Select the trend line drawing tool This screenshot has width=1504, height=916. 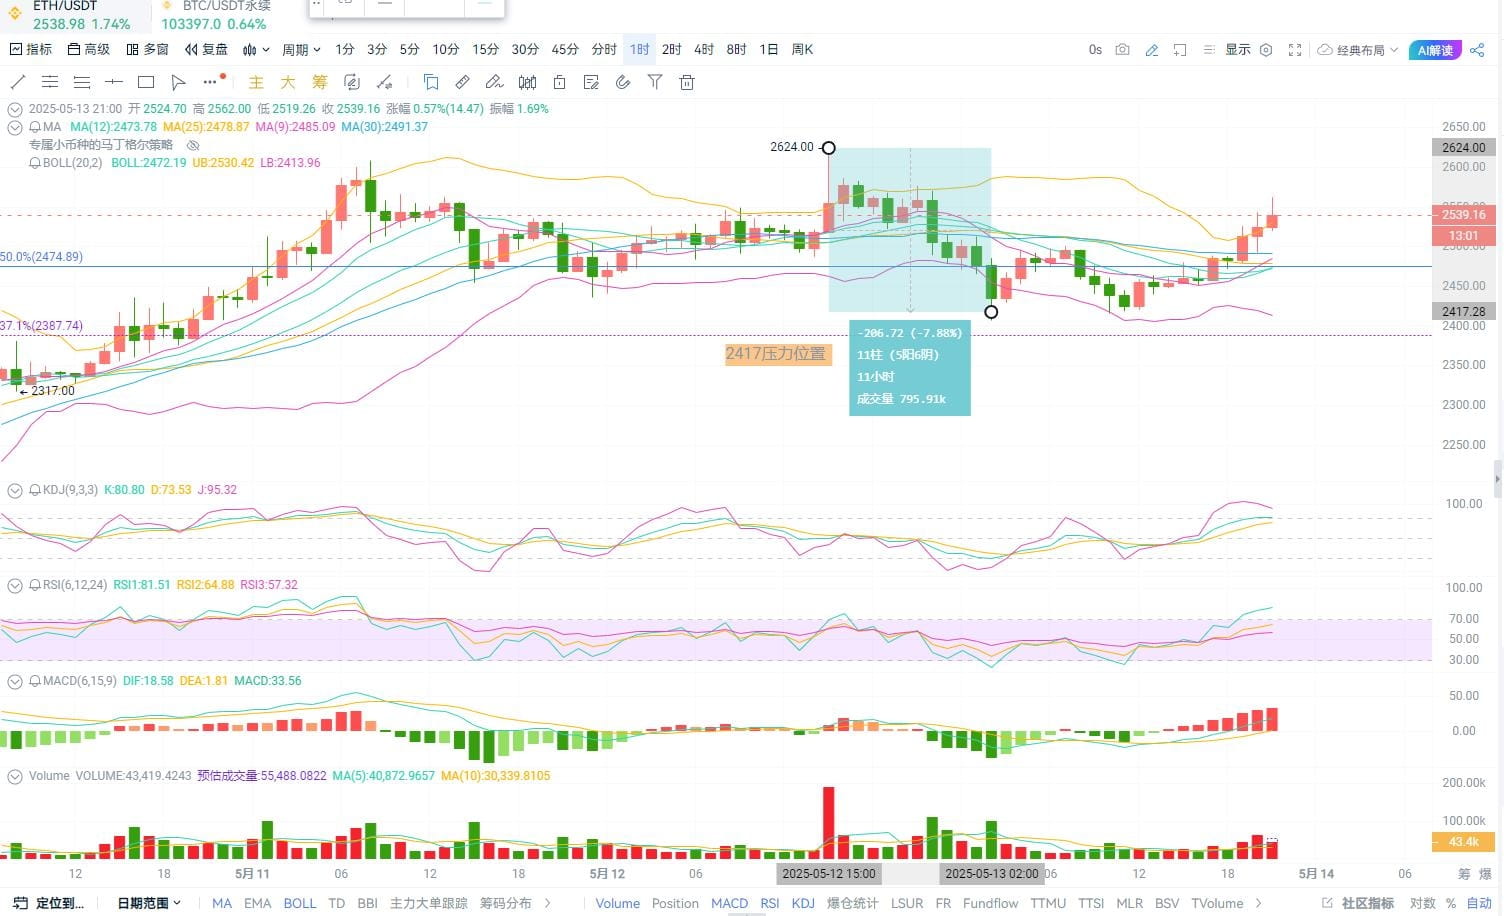coord(17,82)
